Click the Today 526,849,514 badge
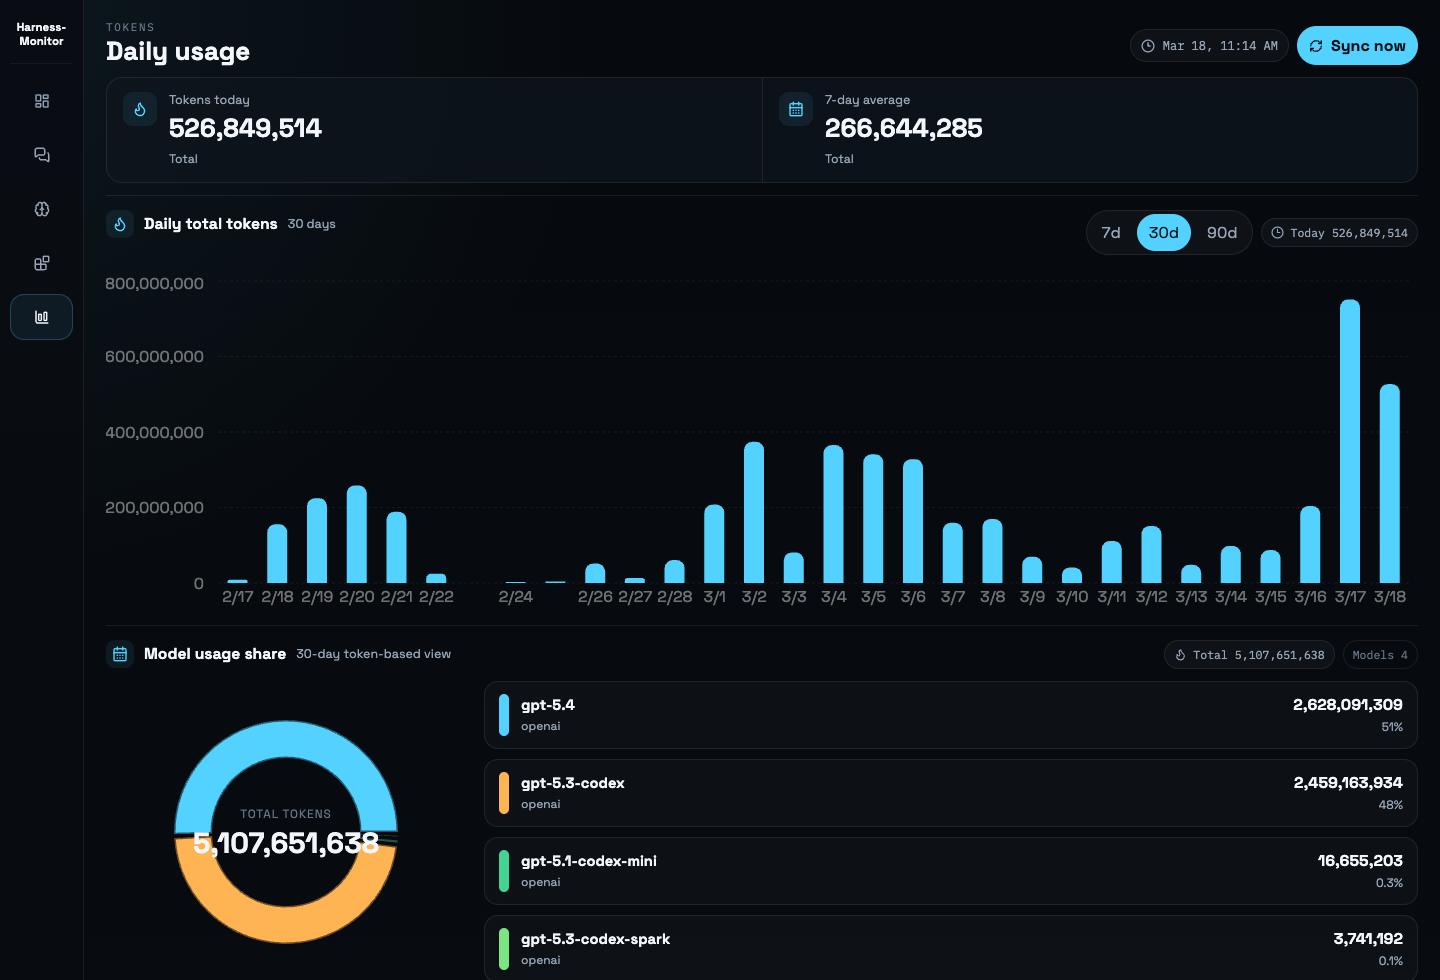 coord(1338,233)
